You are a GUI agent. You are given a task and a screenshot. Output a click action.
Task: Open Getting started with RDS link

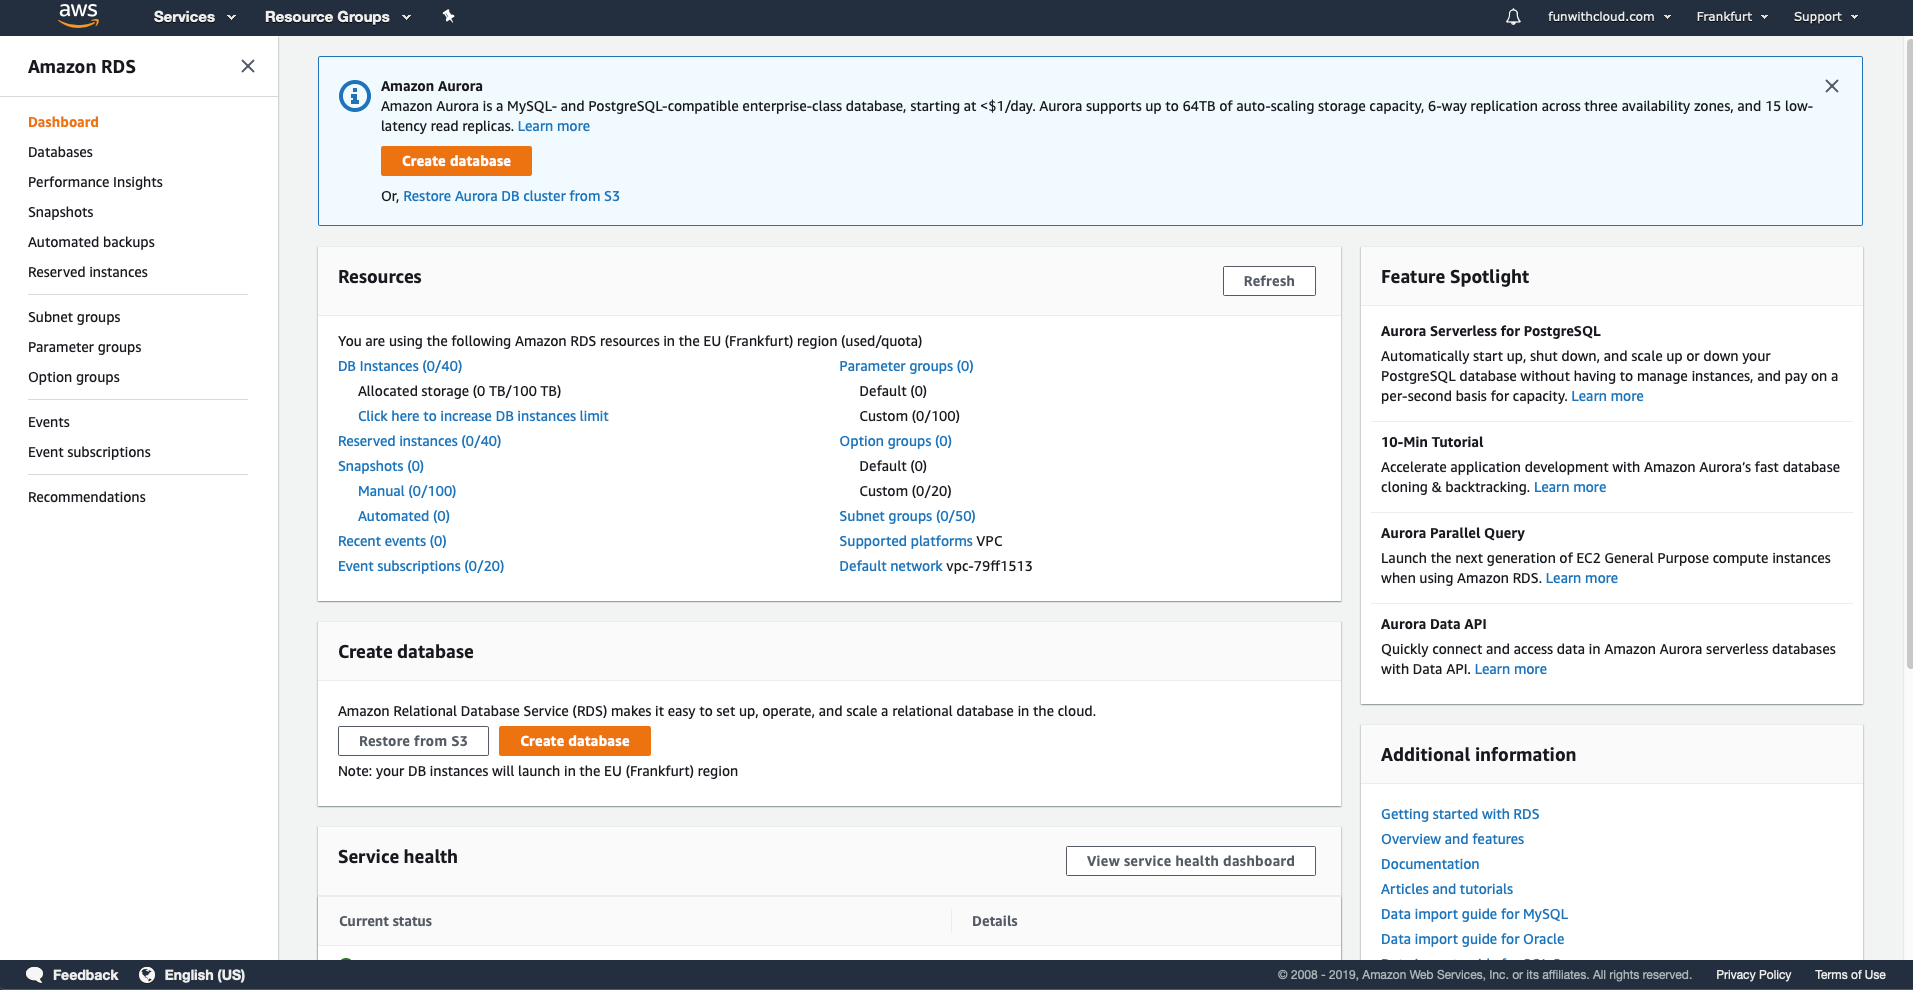pyautogui.click(x=1460, y=814)
